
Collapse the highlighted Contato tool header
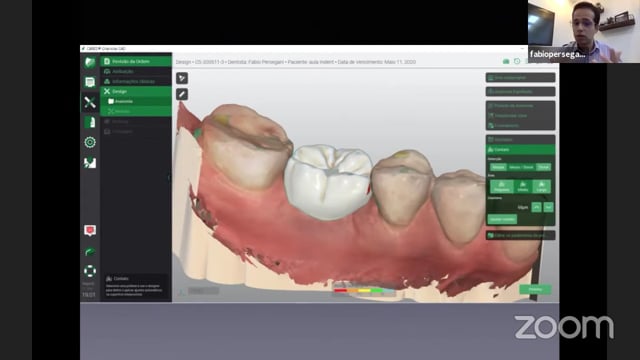(x=520, y=149)
